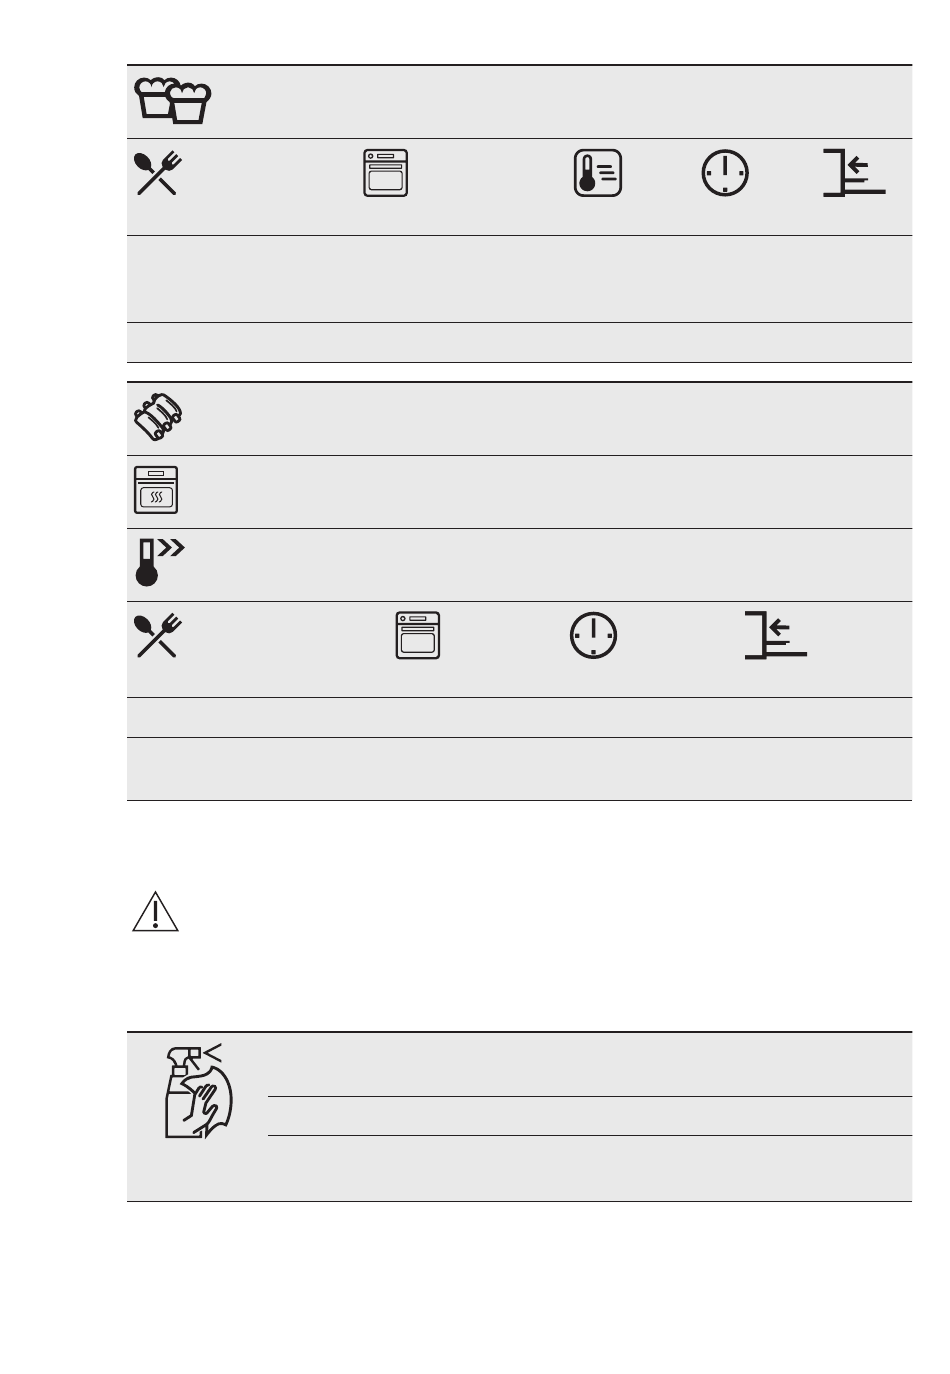
Task: Select the oven with heat waves icon
Action: (156, 490)
